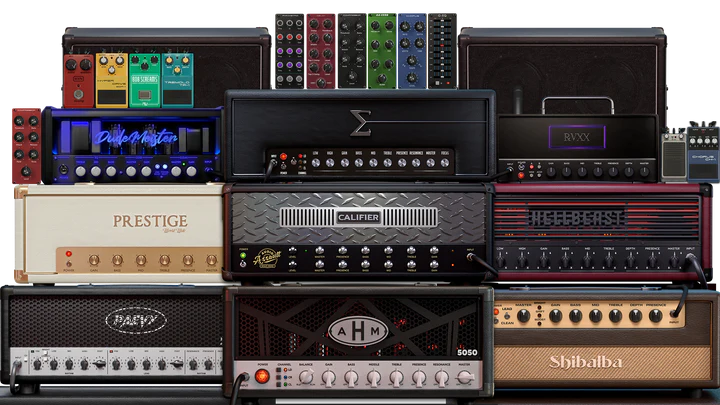This screenshot has height=405, width=720.
Task: Click Califier top-row GAIN knob
Action: coord(433,250)
